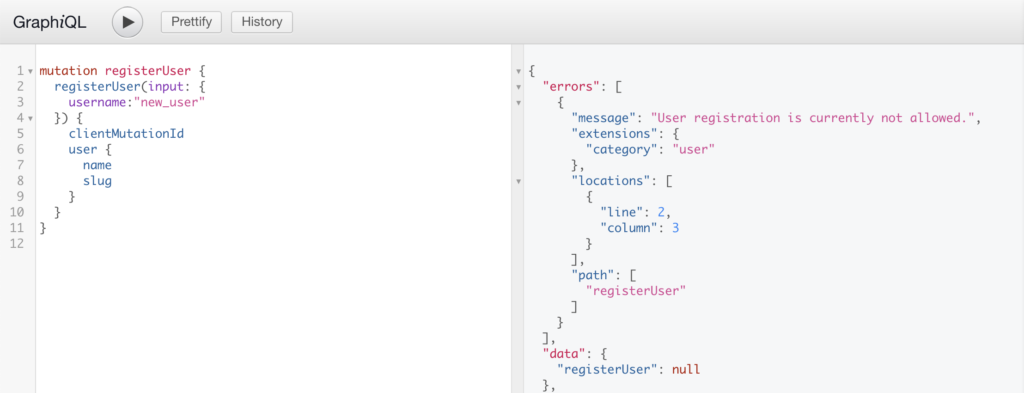Viewport: 1024px width, 393px height.
Task: Click the Prettify button
Action: [x=191, y=22]
